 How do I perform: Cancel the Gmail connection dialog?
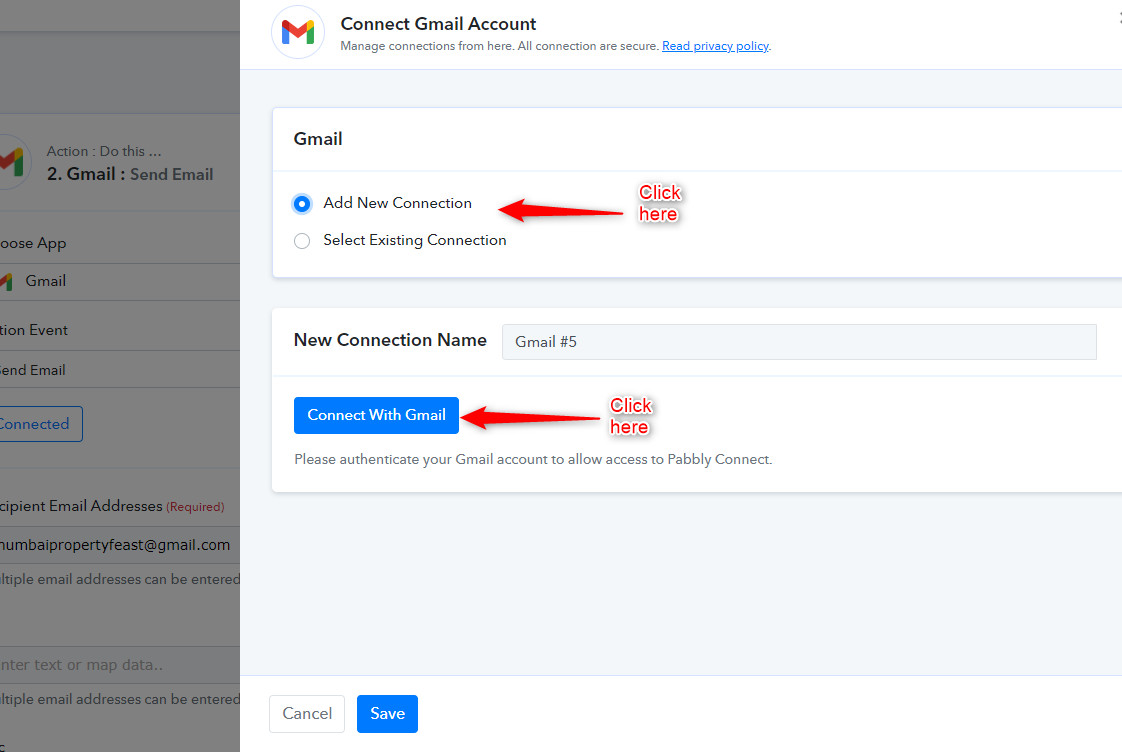[x=307, y=714]
